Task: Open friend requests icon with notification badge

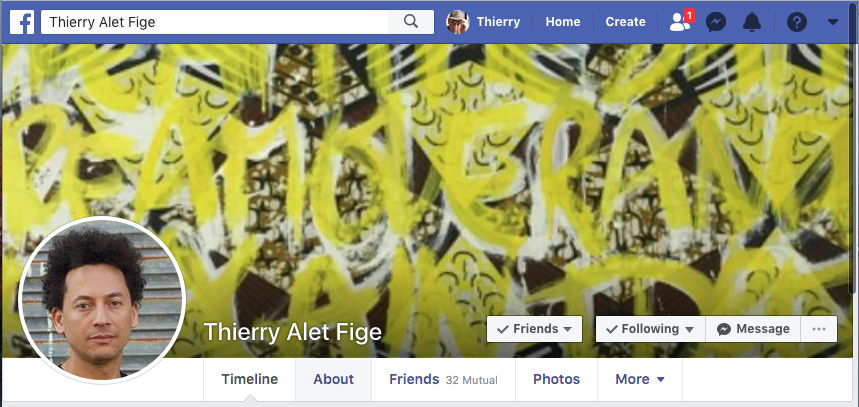Action: coord(682,21)
